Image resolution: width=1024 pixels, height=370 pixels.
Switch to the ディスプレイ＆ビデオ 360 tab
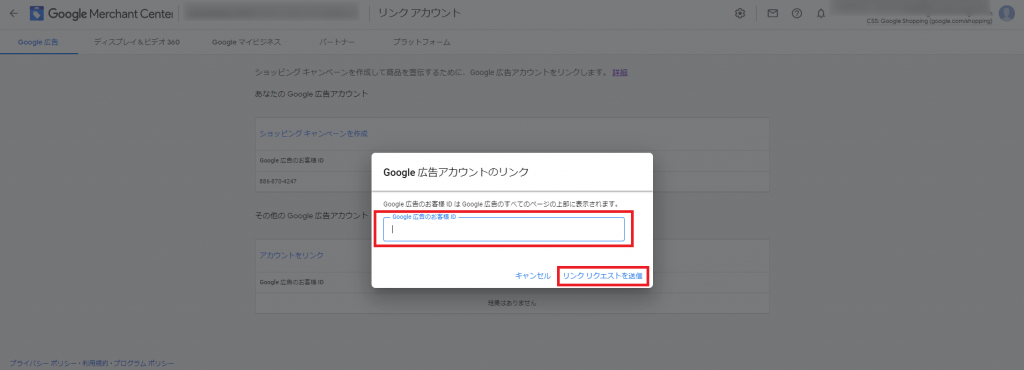[136, 42]
